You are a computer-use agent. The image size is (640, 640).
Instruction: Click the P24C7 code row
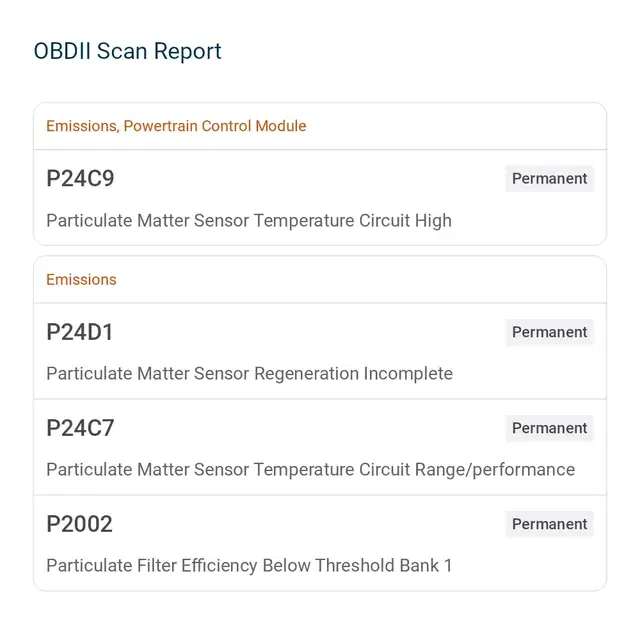320,447
